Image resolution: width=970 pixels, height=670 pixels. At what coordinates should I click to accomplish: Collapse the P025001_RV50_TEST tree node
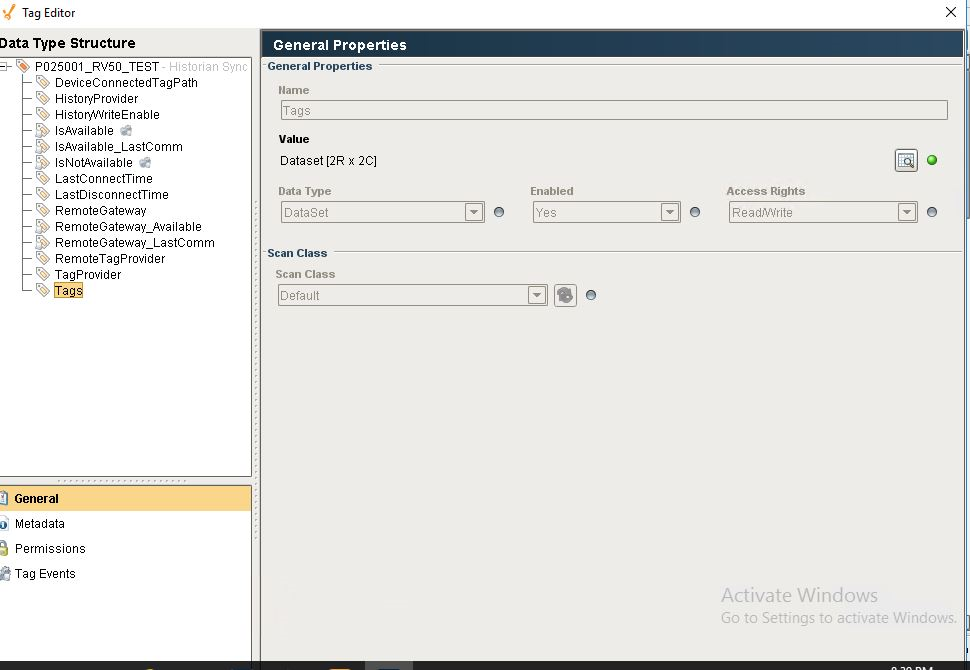pyautogui.click(x=4, y=66)
